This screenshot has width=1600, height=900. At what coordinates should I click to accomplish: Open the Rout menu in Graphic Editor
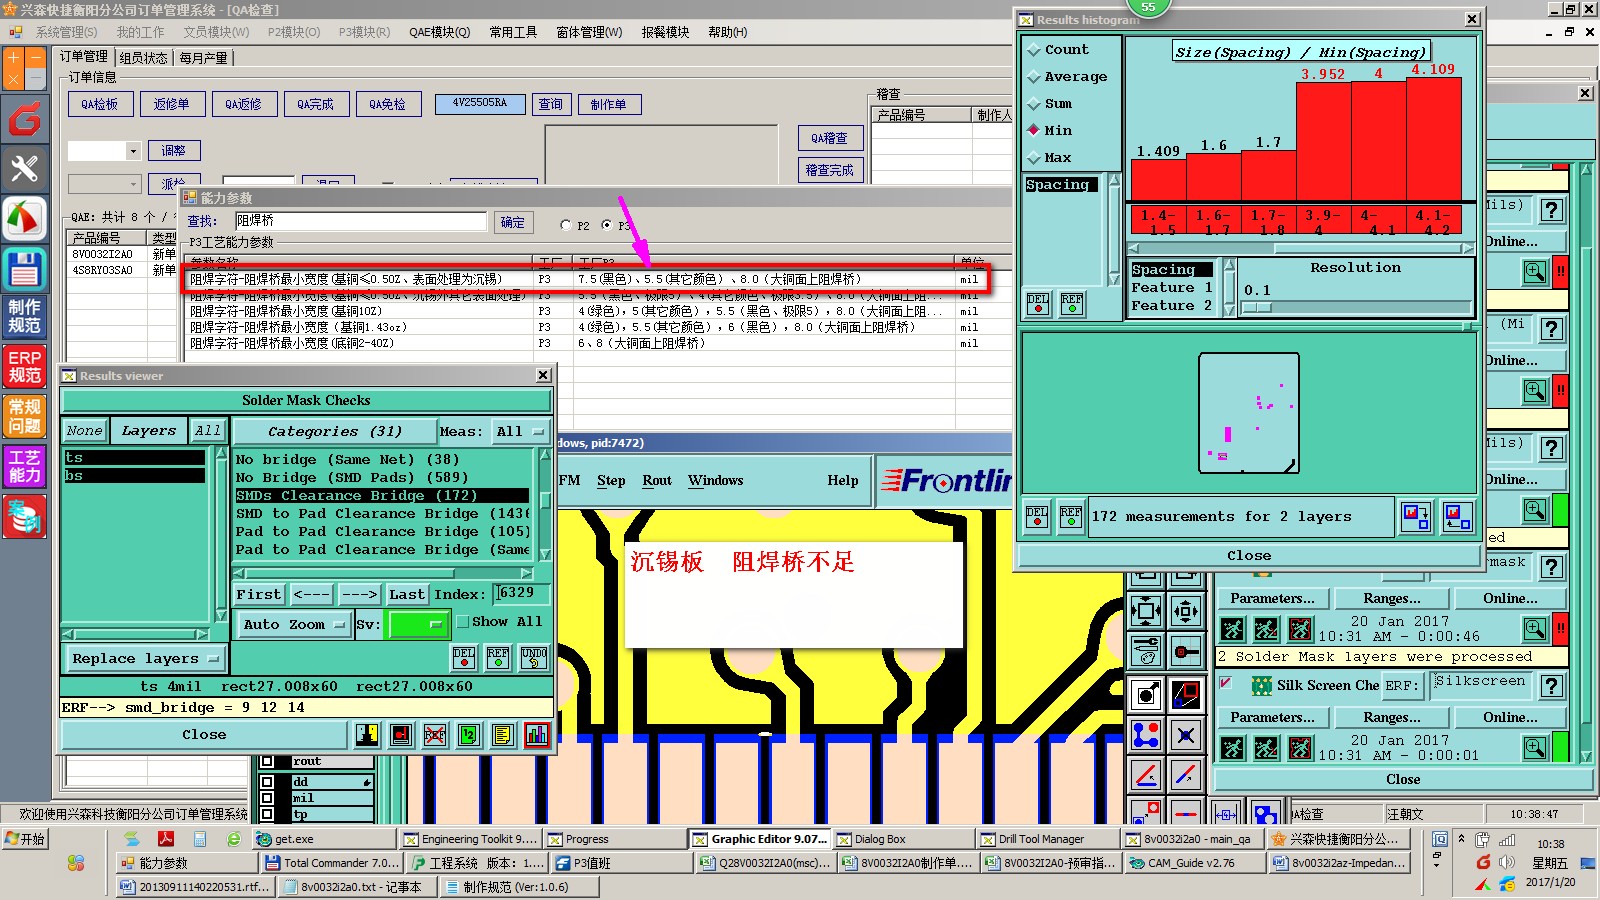(x=657, y=481)
